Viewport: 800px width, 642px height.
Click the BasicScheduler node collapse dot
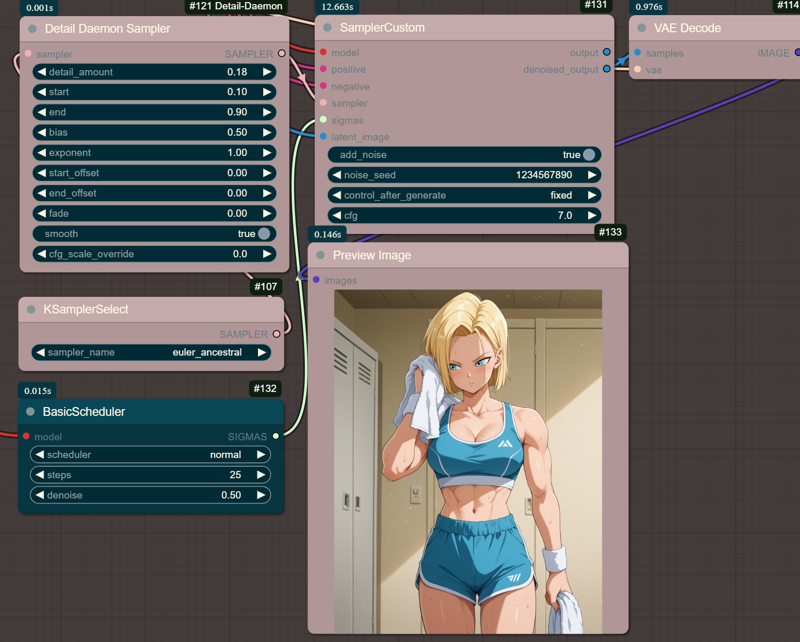click(x=32, y=412)
